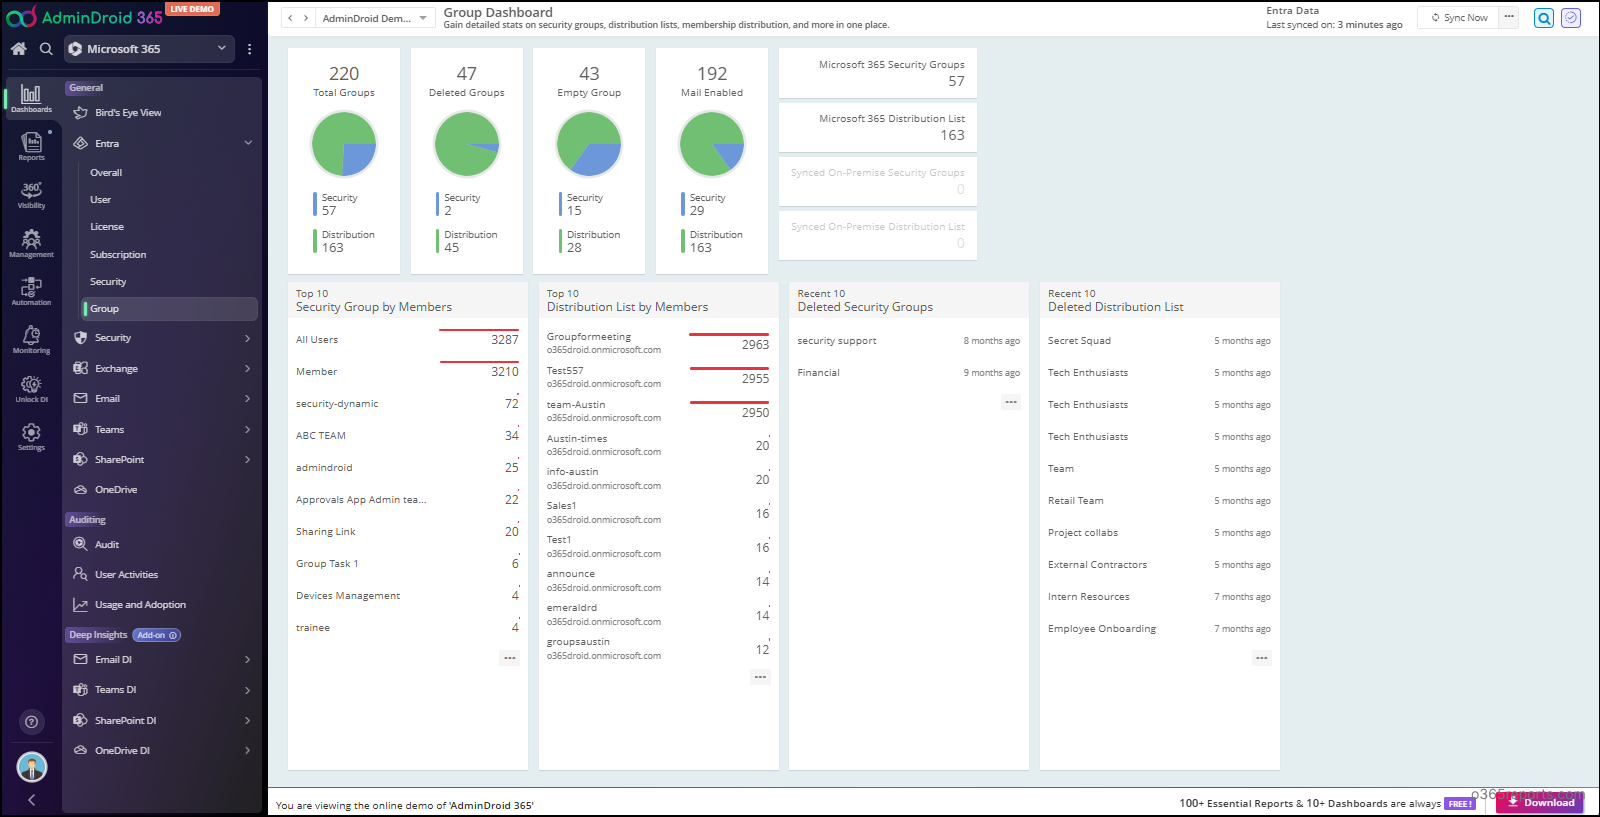Open the help question mark icon

pos(31,722)
